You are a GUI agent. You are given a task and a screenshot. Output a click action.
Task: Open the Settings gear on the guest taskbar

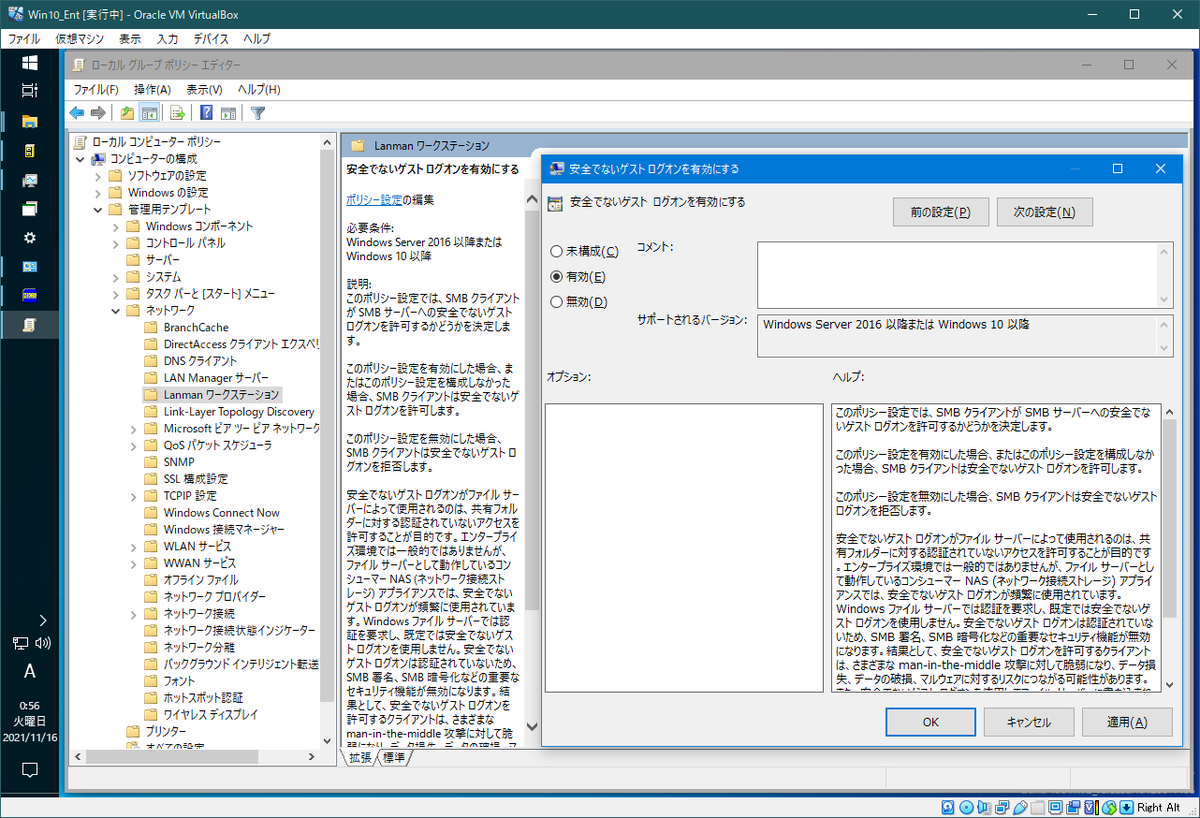30,238
